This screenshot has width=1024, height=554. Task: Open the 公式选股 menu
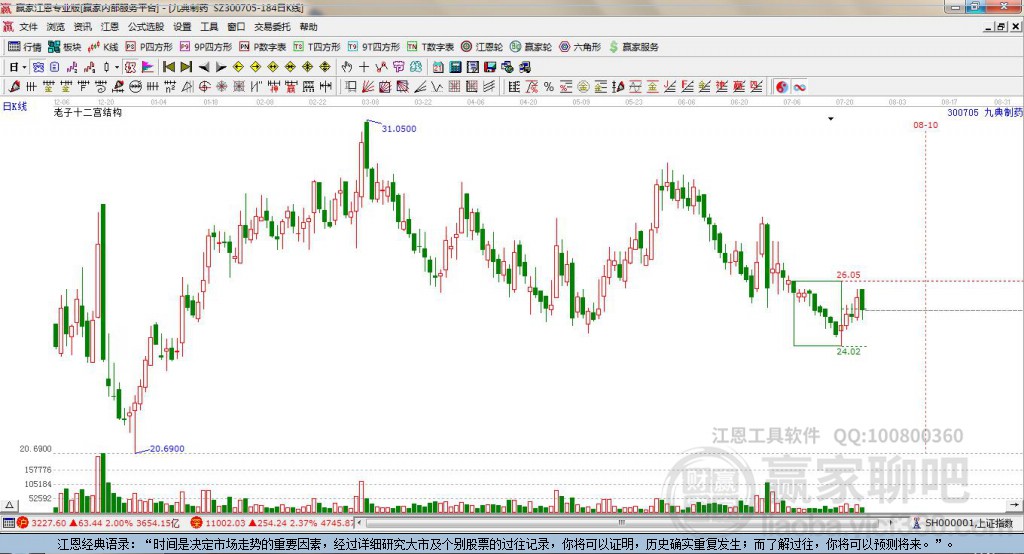tap(146, 27)
